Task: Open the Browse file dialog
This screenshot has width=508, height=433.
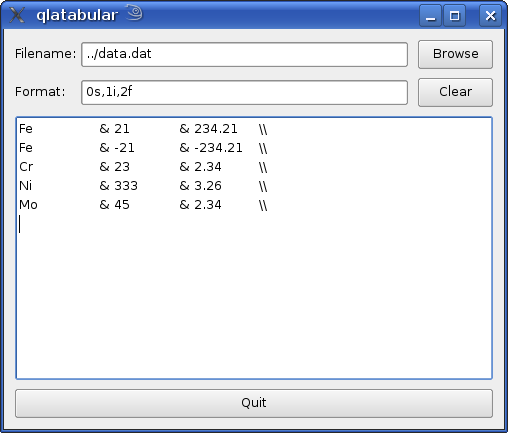Action: [x=455, y=54]
